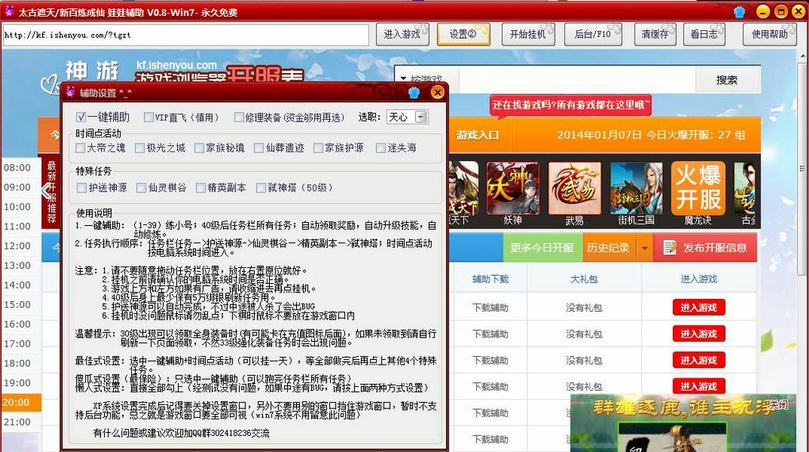Image resolution: width=809 pixels, height=452 pixels.
Task: Enable the 精英副本 task
Action: tap(201, 188)
